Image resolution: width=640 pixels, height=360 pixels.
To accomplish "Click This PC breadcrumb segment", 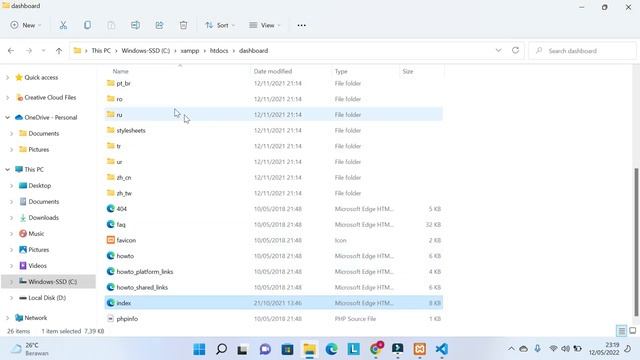I will pos(101,51).
